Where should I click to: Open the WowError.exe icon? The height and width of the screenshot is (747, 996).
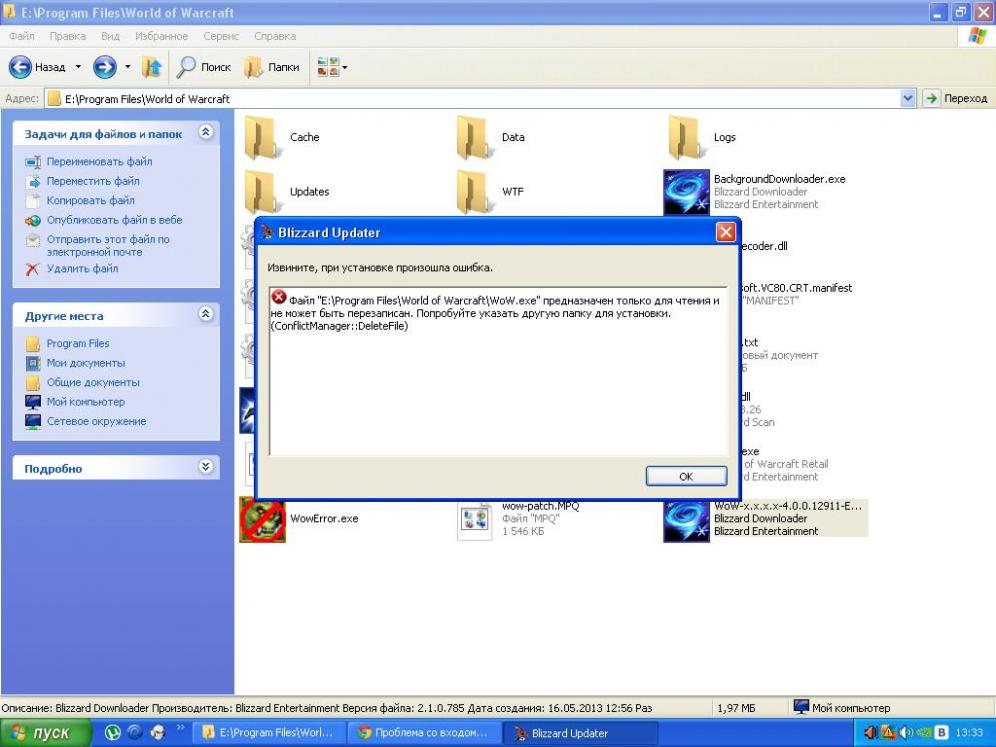262,519
